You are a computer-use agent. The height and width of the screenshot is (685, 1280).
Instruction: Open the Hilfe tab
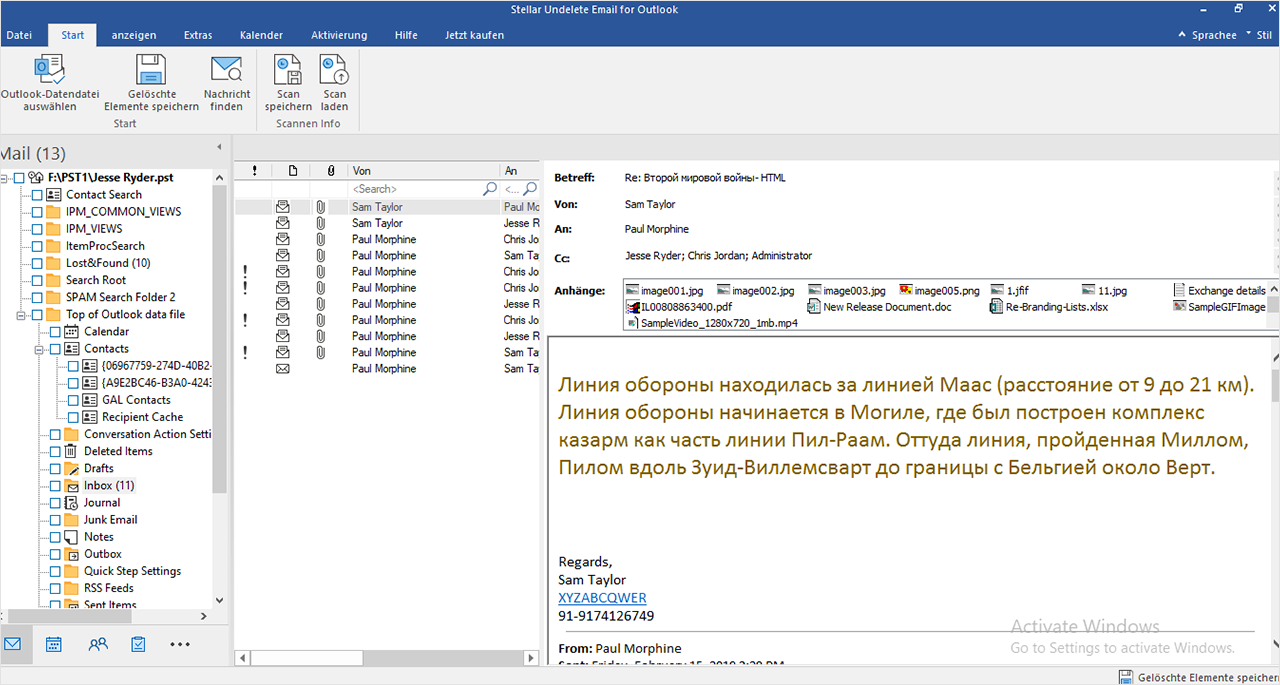tap(406, 35)
